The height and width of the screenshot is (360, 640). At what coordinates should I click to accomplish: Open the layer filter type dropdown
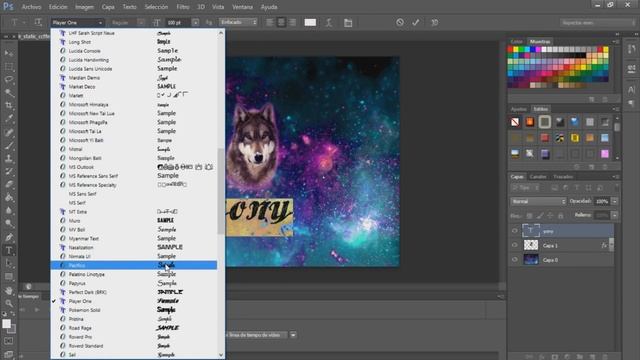tap(526, 188)
